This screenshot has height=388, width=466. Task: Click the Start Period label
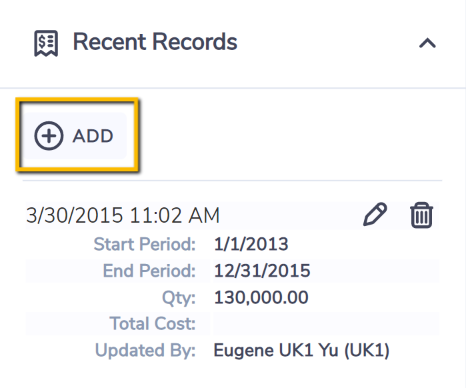145,244
